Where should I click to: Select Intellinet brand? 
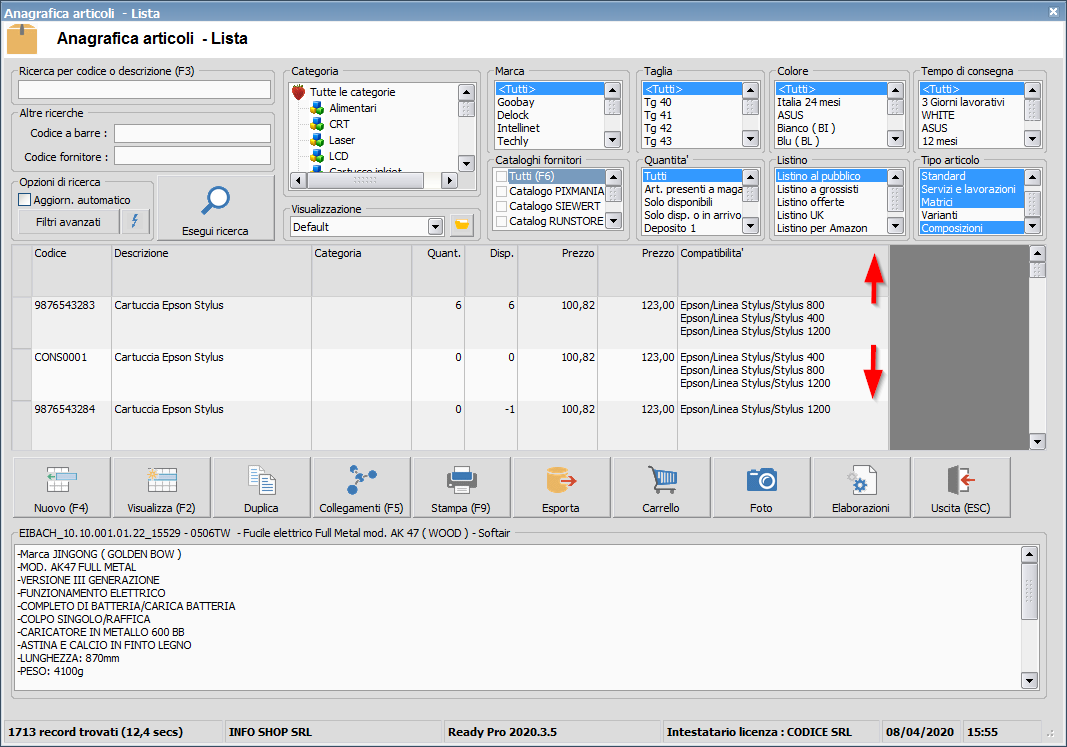[x=519, y=128]
